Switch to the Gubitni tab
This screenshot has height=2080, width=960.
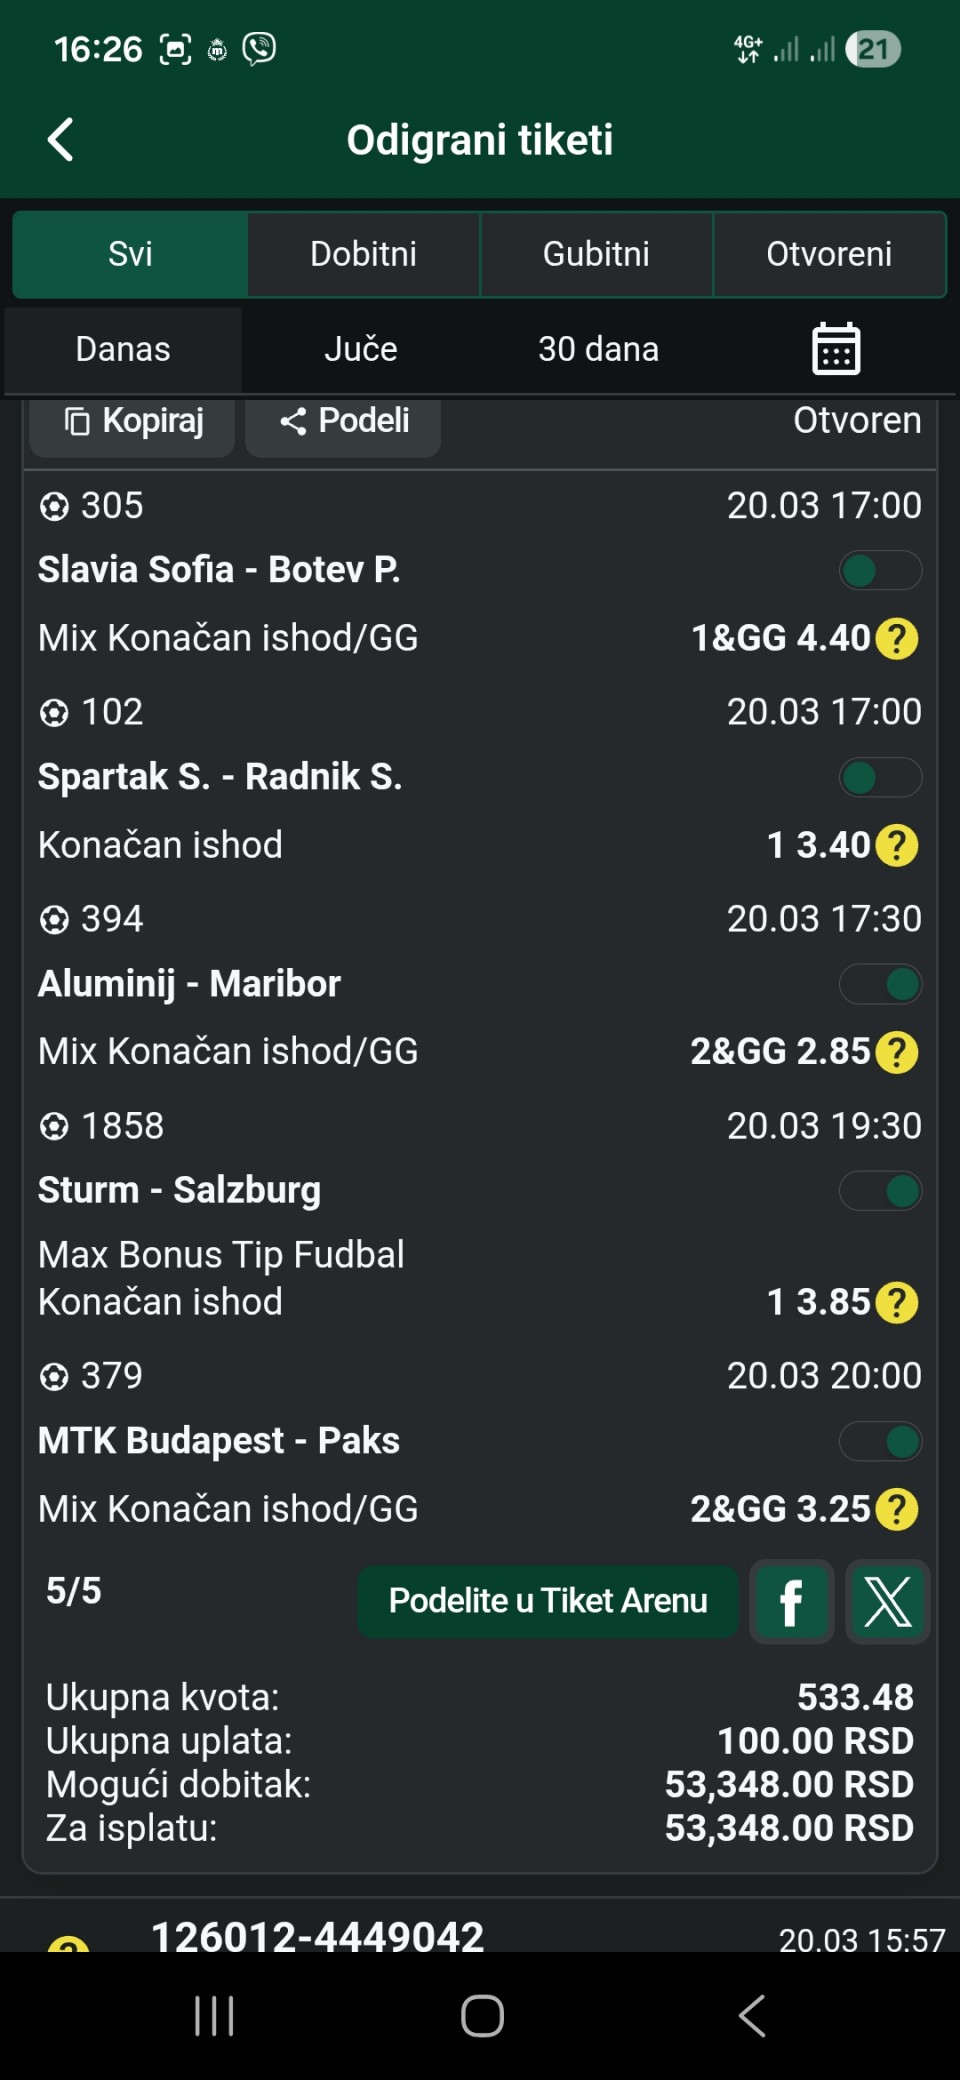pos(596,254)
